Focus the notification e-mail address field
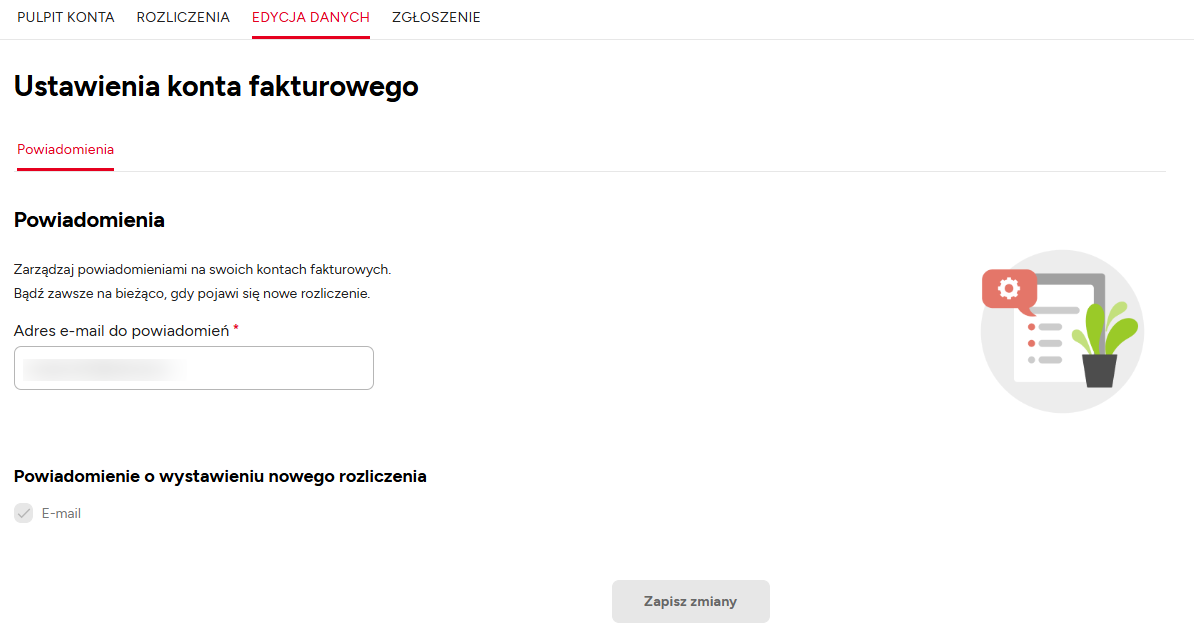 pos(194,368)
